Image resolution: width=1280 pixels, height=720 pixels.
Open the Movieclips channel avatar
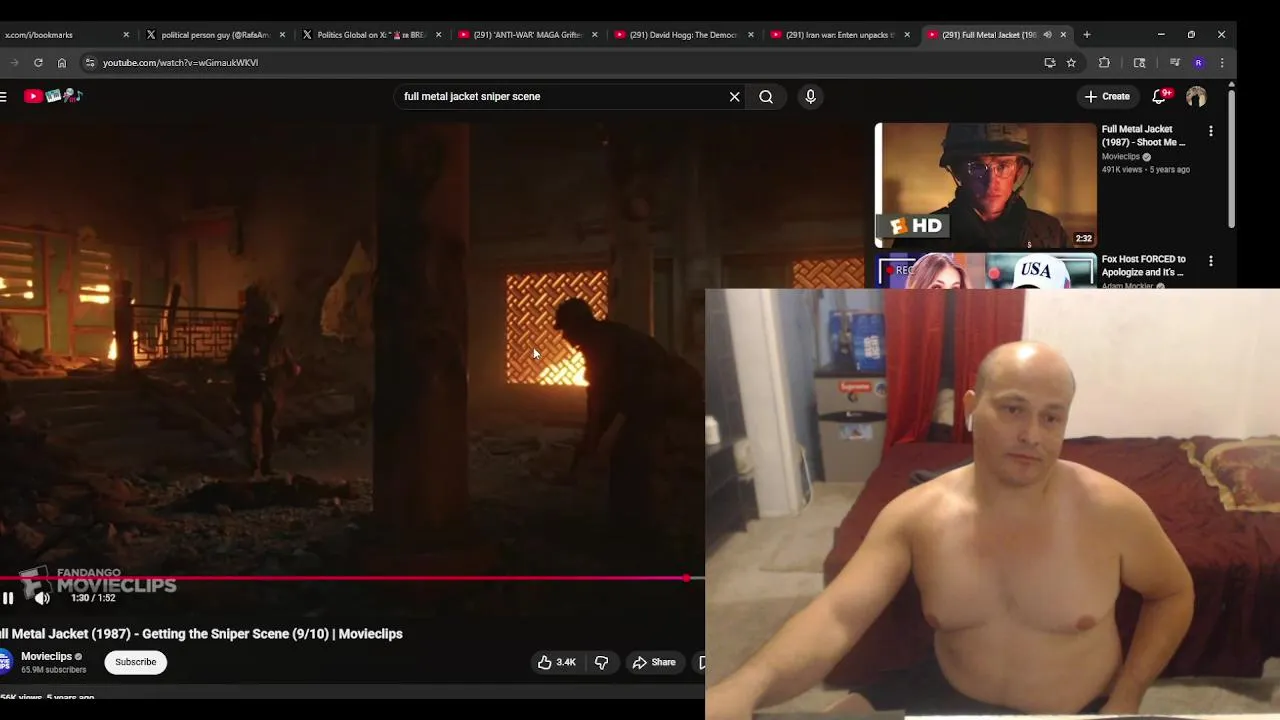pos(5,662)
